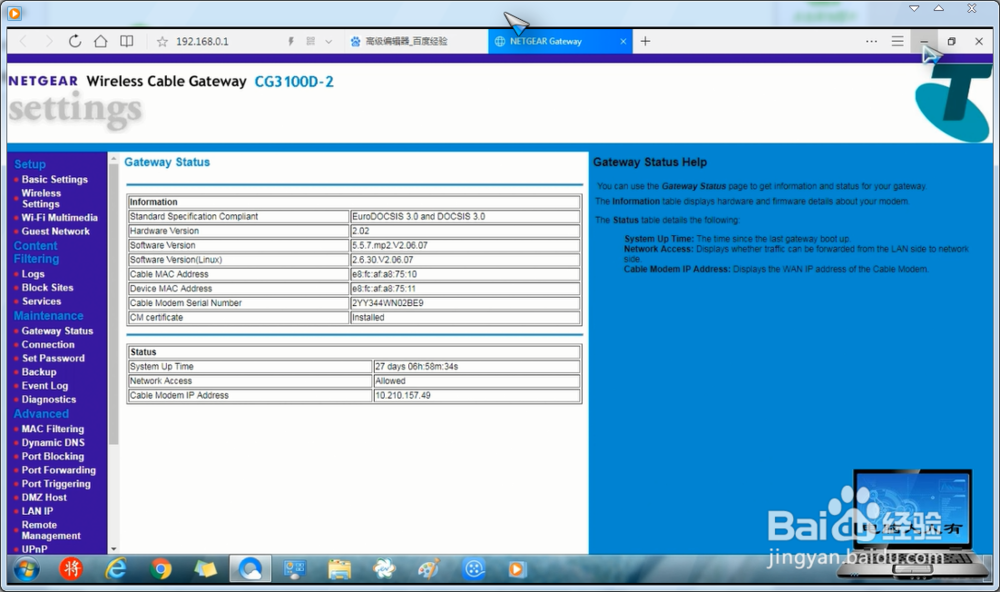
Task: Select the Cable MAC Address value
Action: 385,274
